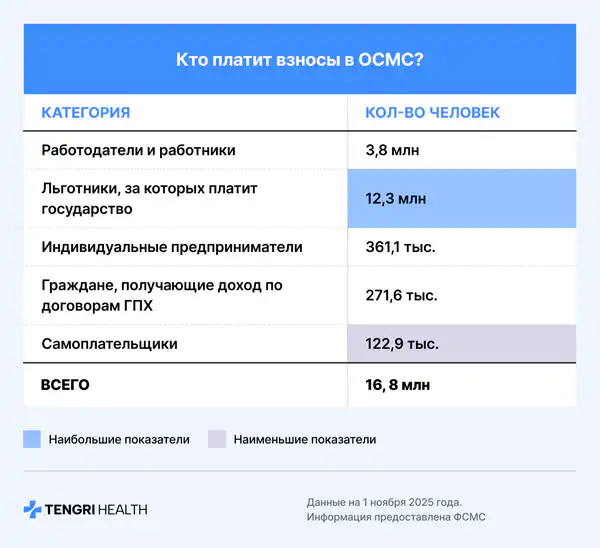Click the title 'Кто платит взносы в ОСМС?'
This screenshot has width=600, height=548.
pos(300,59)
